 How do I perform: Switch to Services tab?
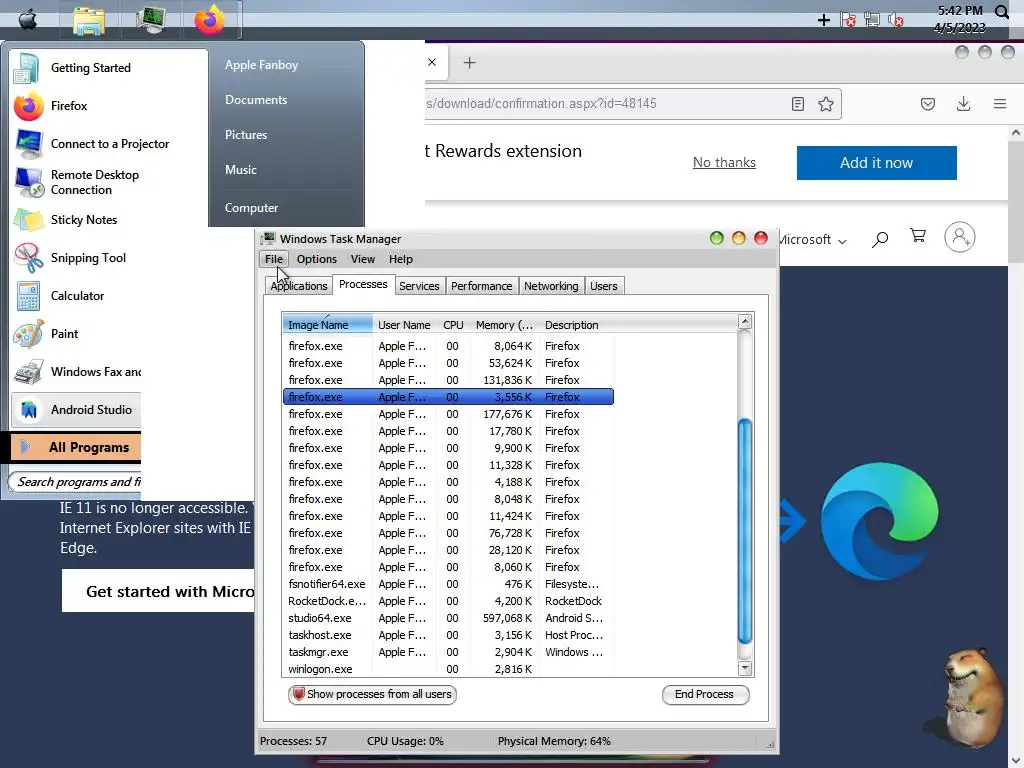pos(419,286)
